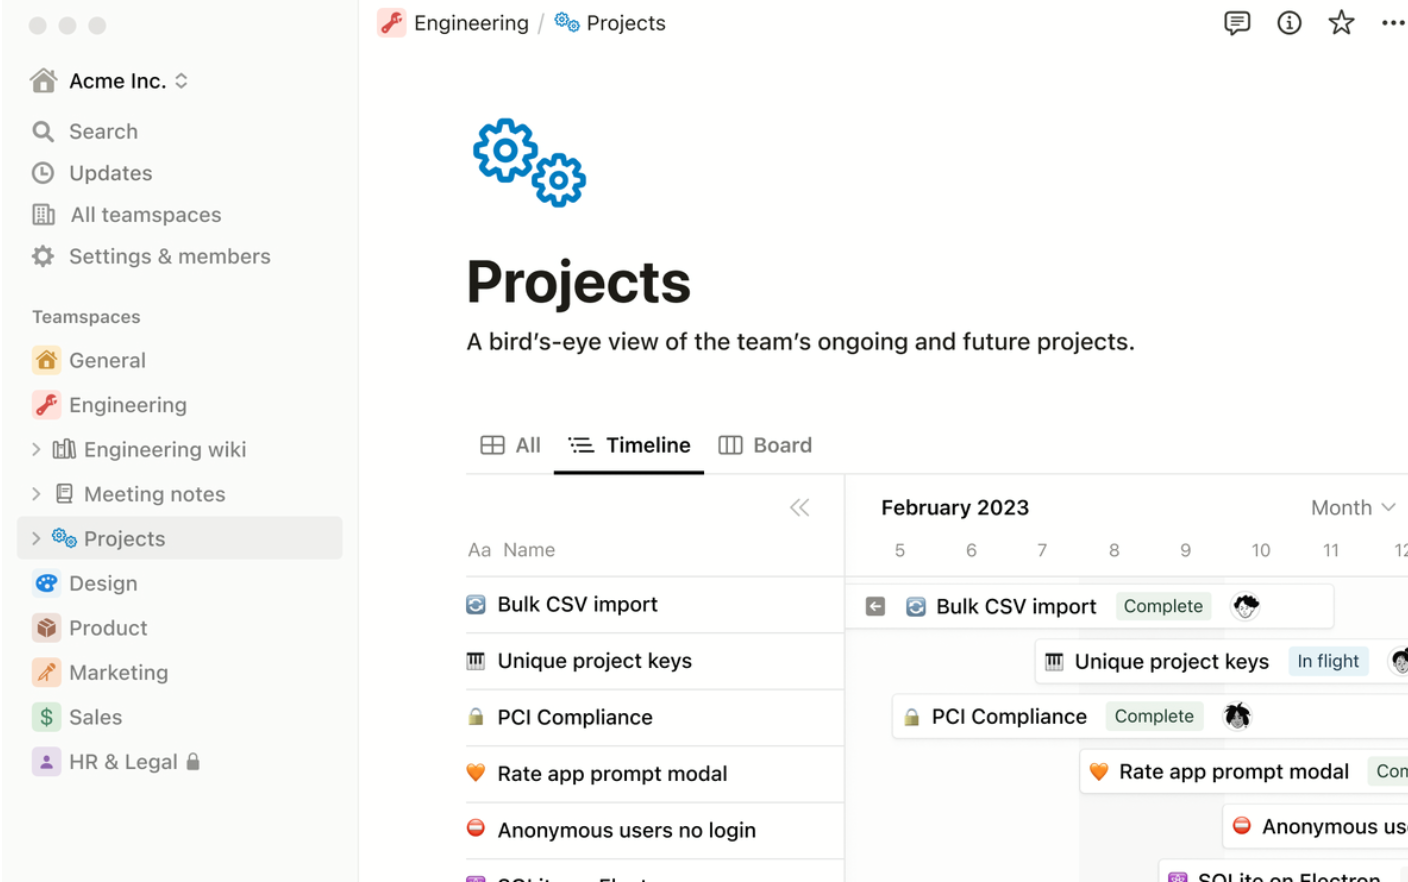
Task: Click the no-entry icon in Anonymous users row
Action: pyautogui.click(x=476, y=829)
